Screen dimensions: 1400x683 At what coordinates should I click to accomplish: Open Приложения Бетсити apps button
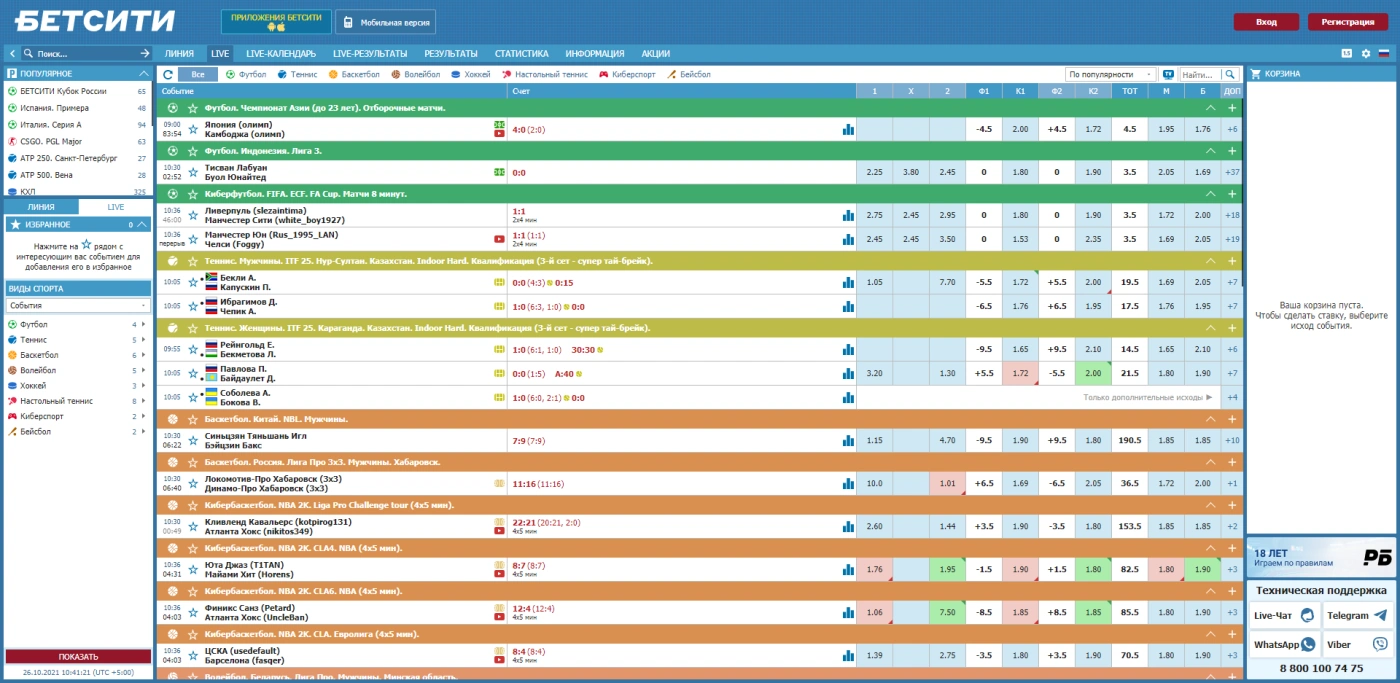coord(276,22)
